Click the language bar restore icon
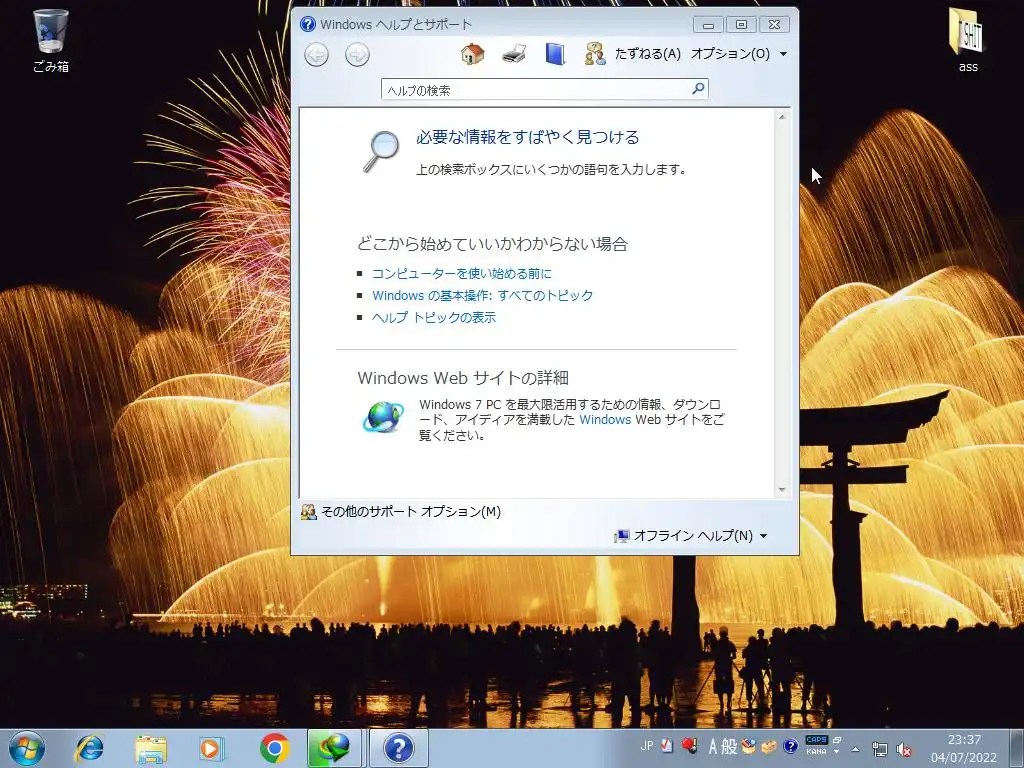The height and width of the screenshot is (768, 1024). pyautogui.click(x=837, y=740)
